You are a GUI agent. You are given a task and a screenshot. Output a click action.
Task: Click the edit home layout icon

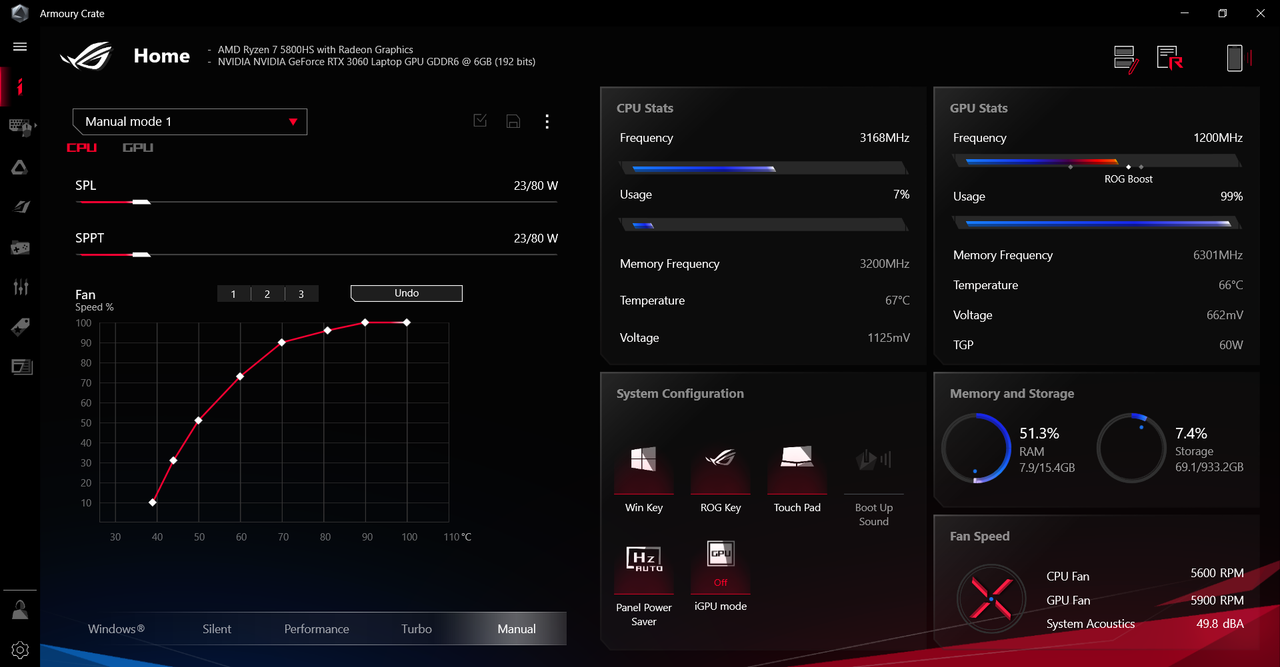tap(1126, 59)
